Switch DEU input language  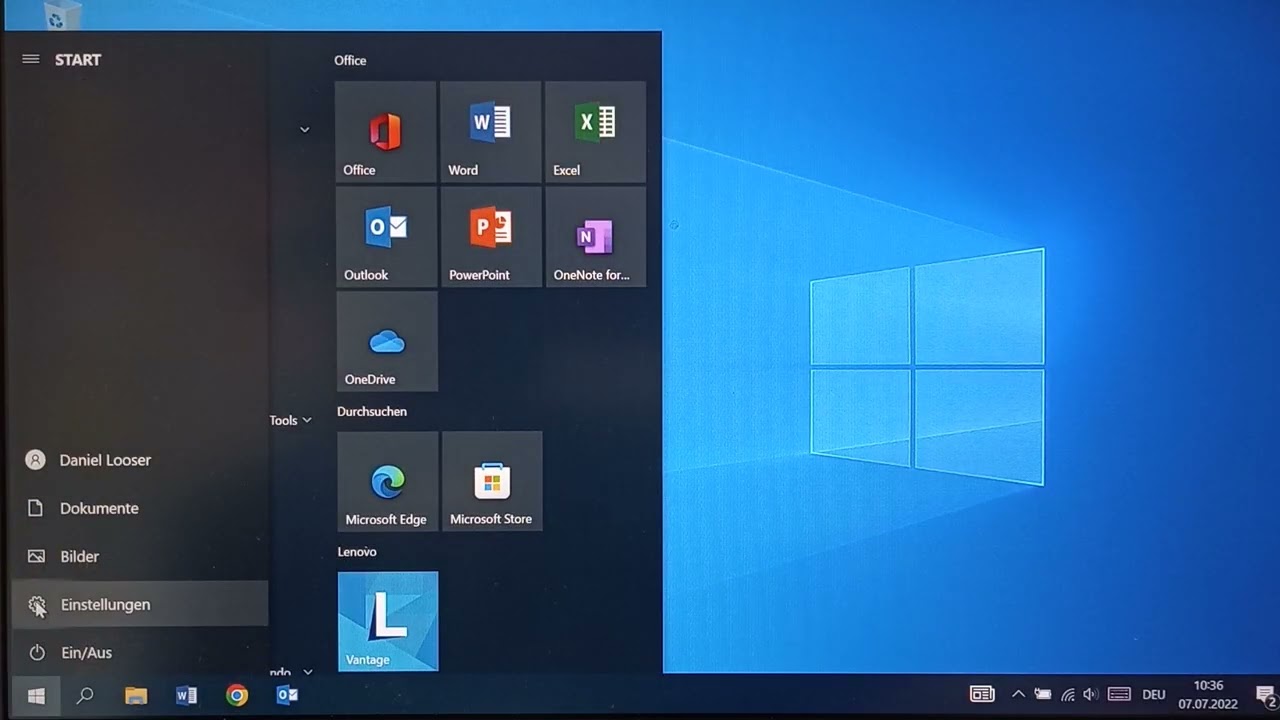tap(1153, 695)
